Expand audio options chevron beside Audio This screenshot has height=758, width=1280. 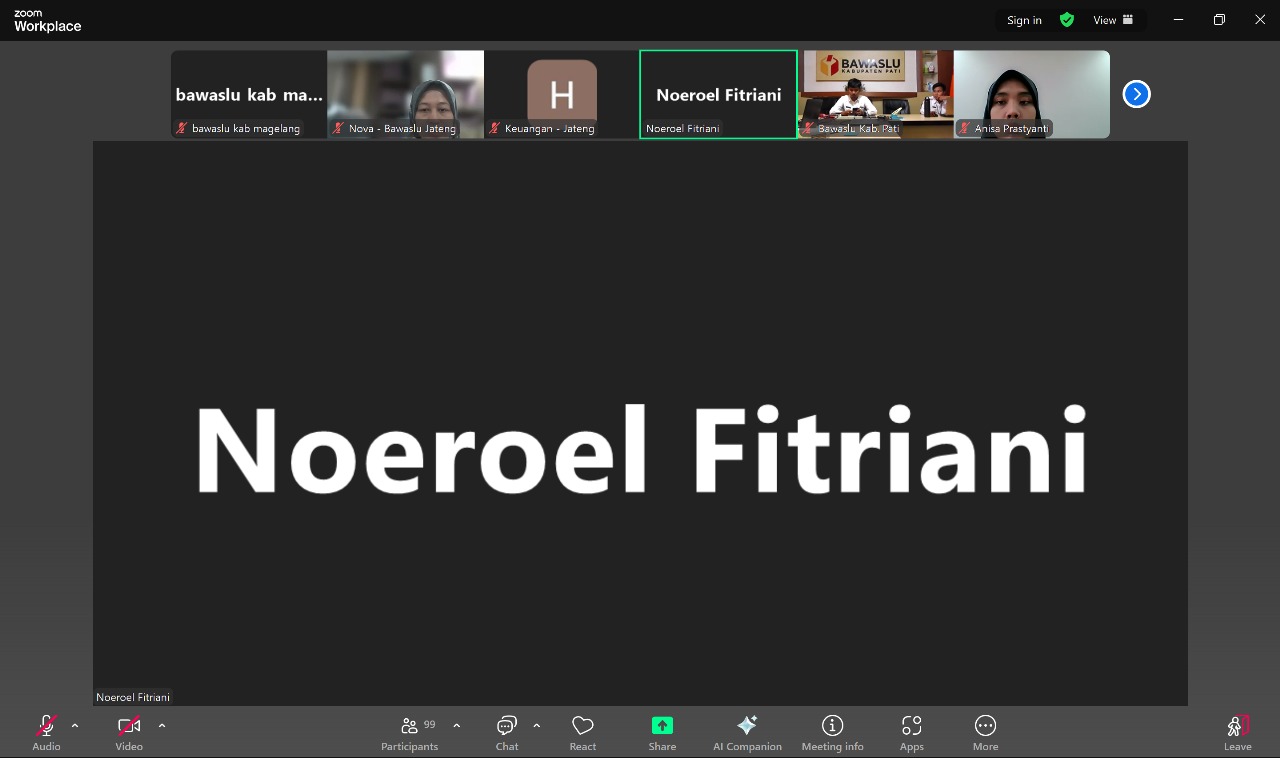pyautogui.click(x=75, y=726)
